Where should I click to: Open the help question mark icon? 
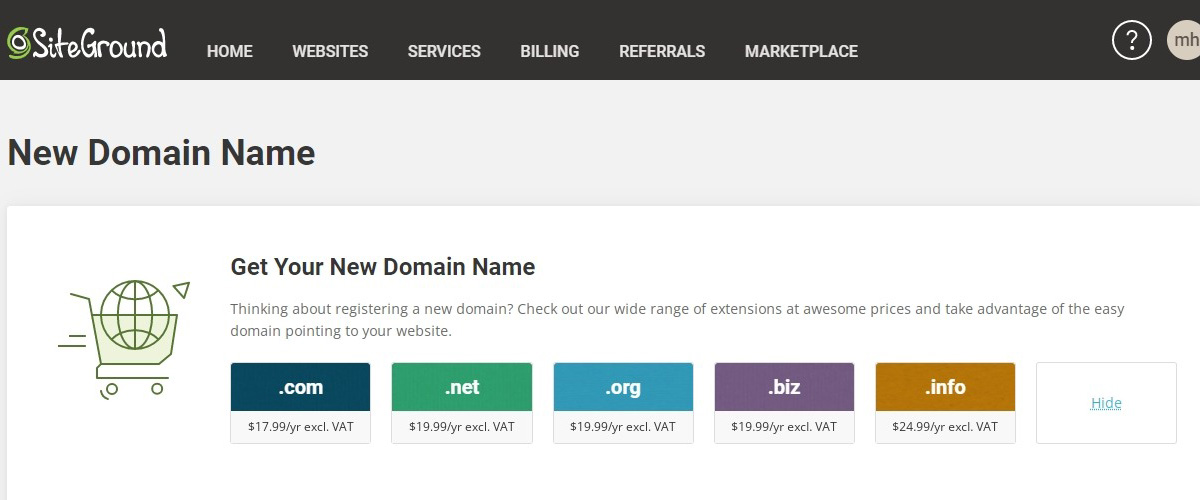tap(1132, 40)
